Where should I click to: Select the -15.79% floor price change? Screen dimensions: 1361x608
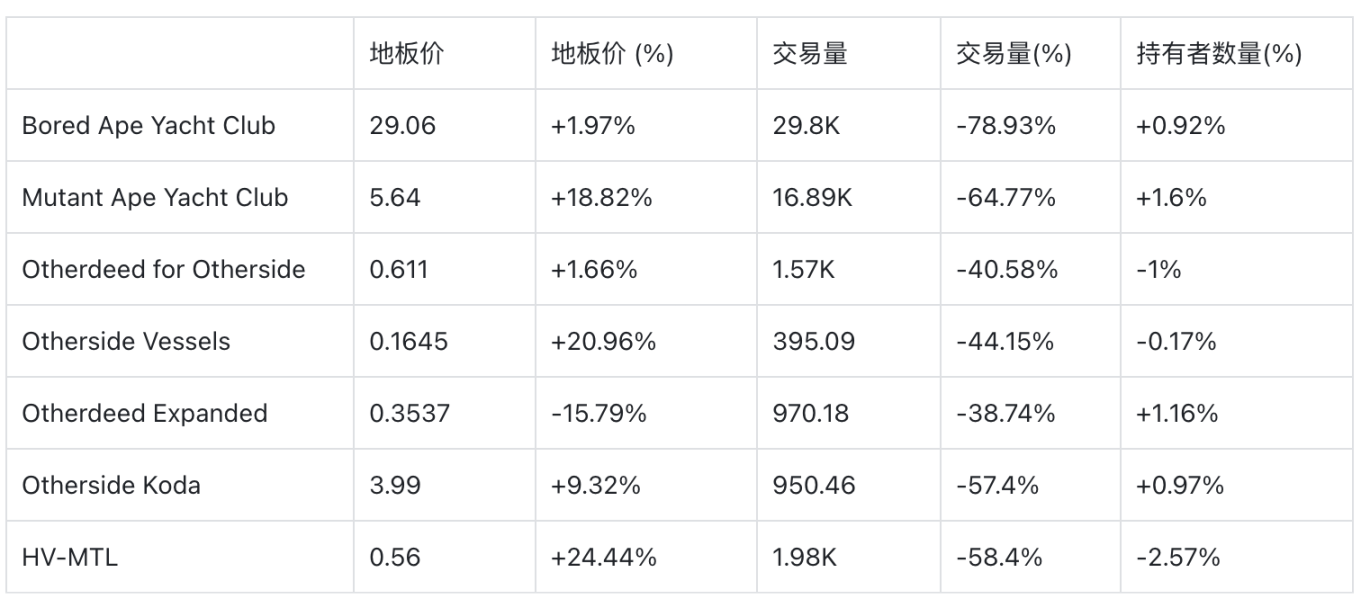[599, 414]
